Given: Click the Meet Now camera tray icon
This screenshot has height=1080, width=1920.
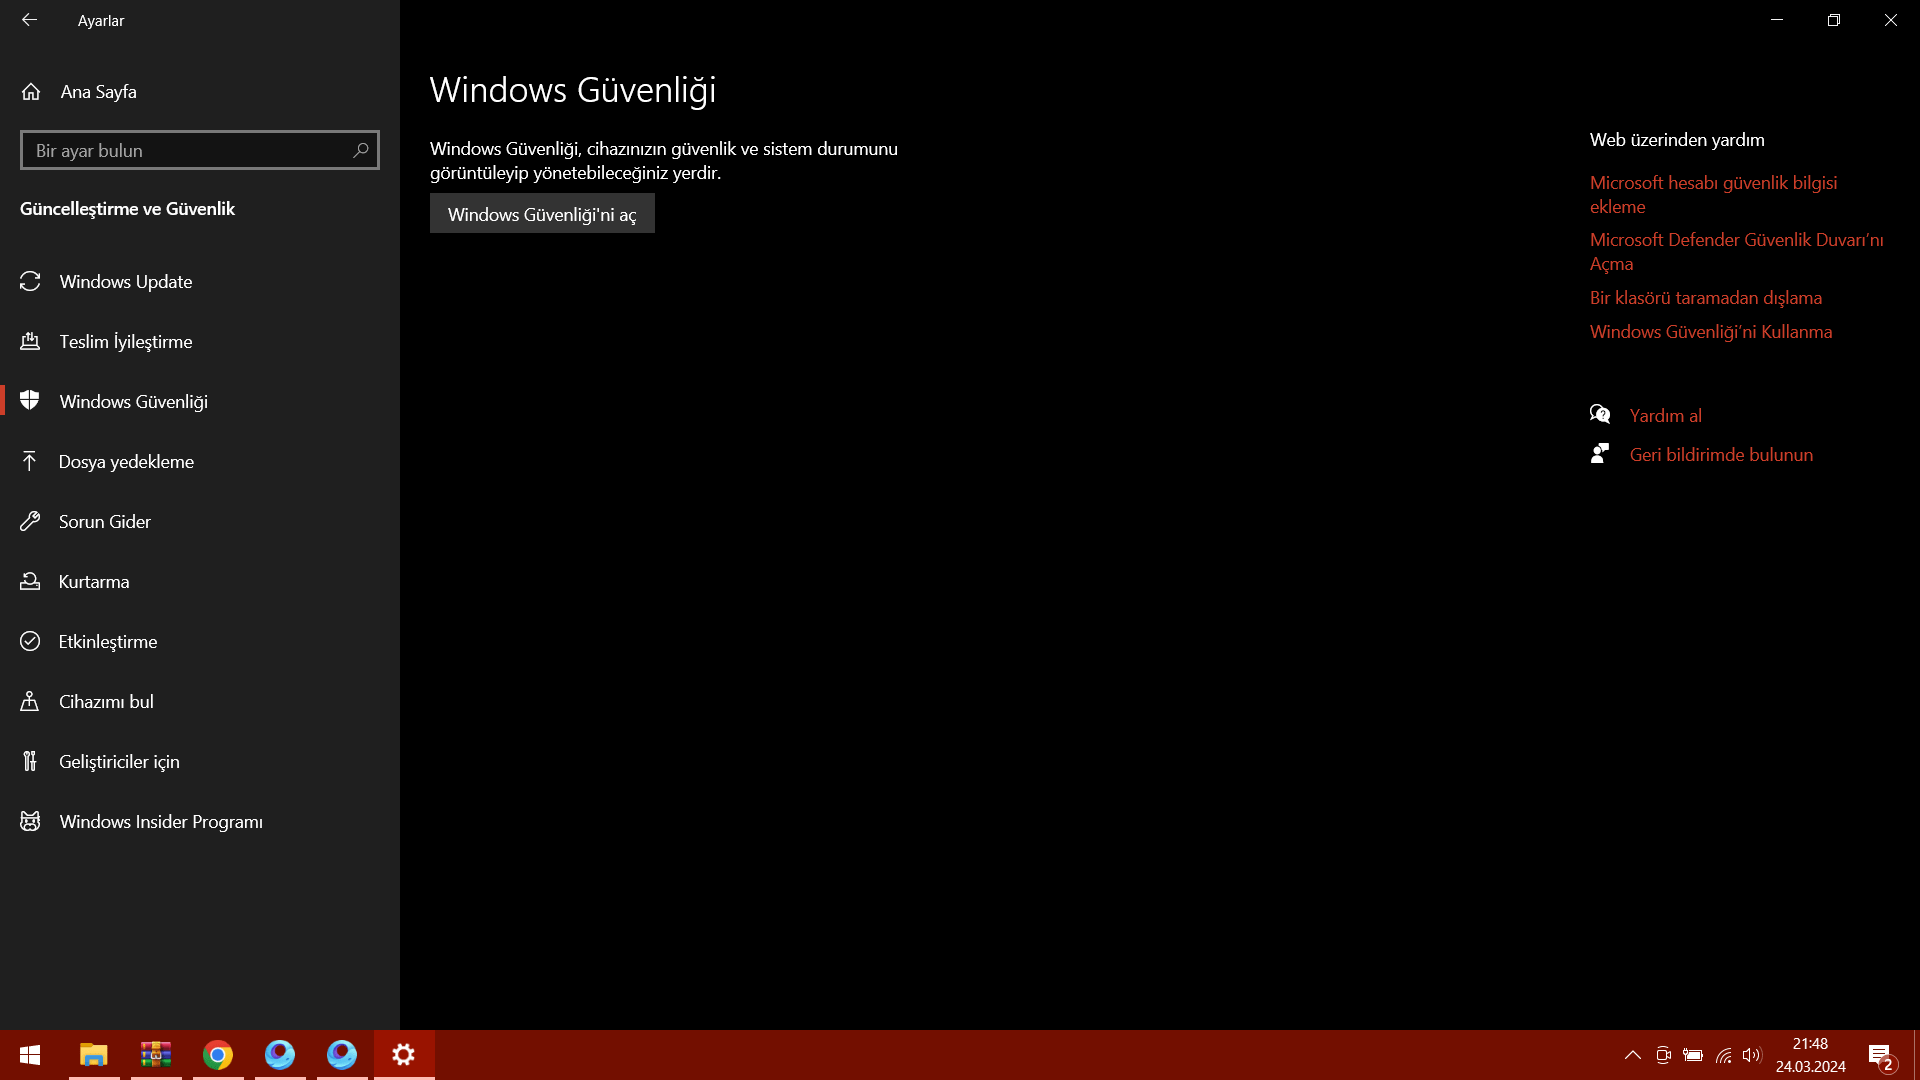Looking at the screenshot, I should [x=1663, y=1055].
